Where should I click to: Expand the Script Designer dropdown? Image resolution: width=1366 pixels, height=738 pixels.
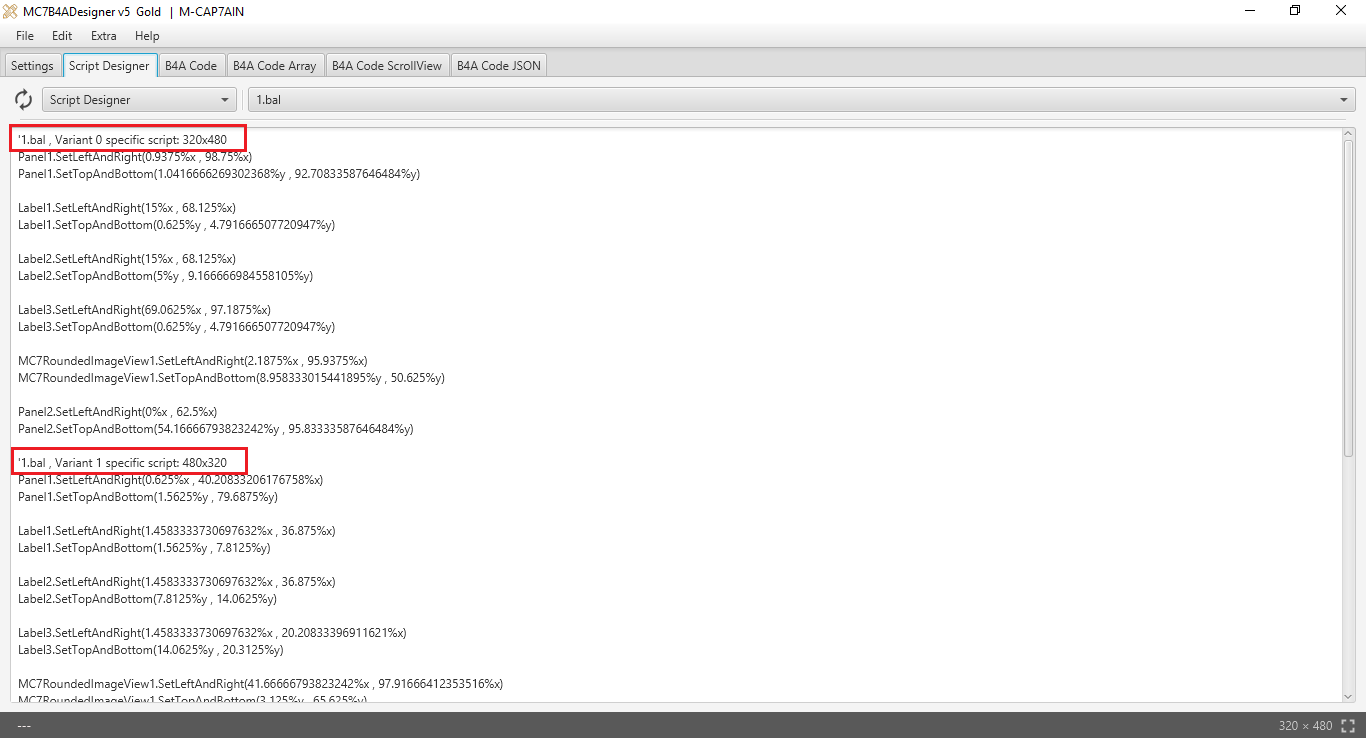tap(139, 100)
